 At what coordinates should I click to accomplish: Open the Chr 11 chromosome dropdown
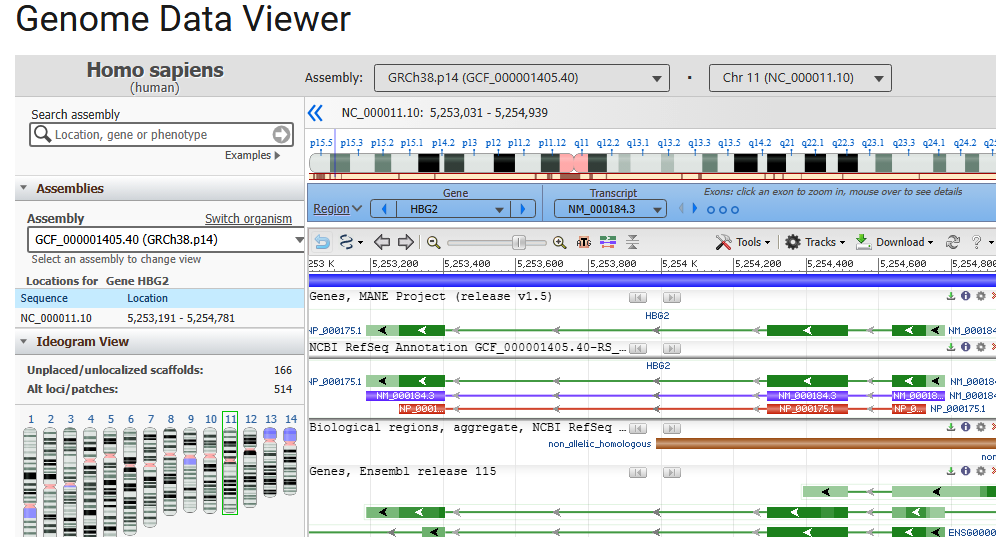(800, 78)
